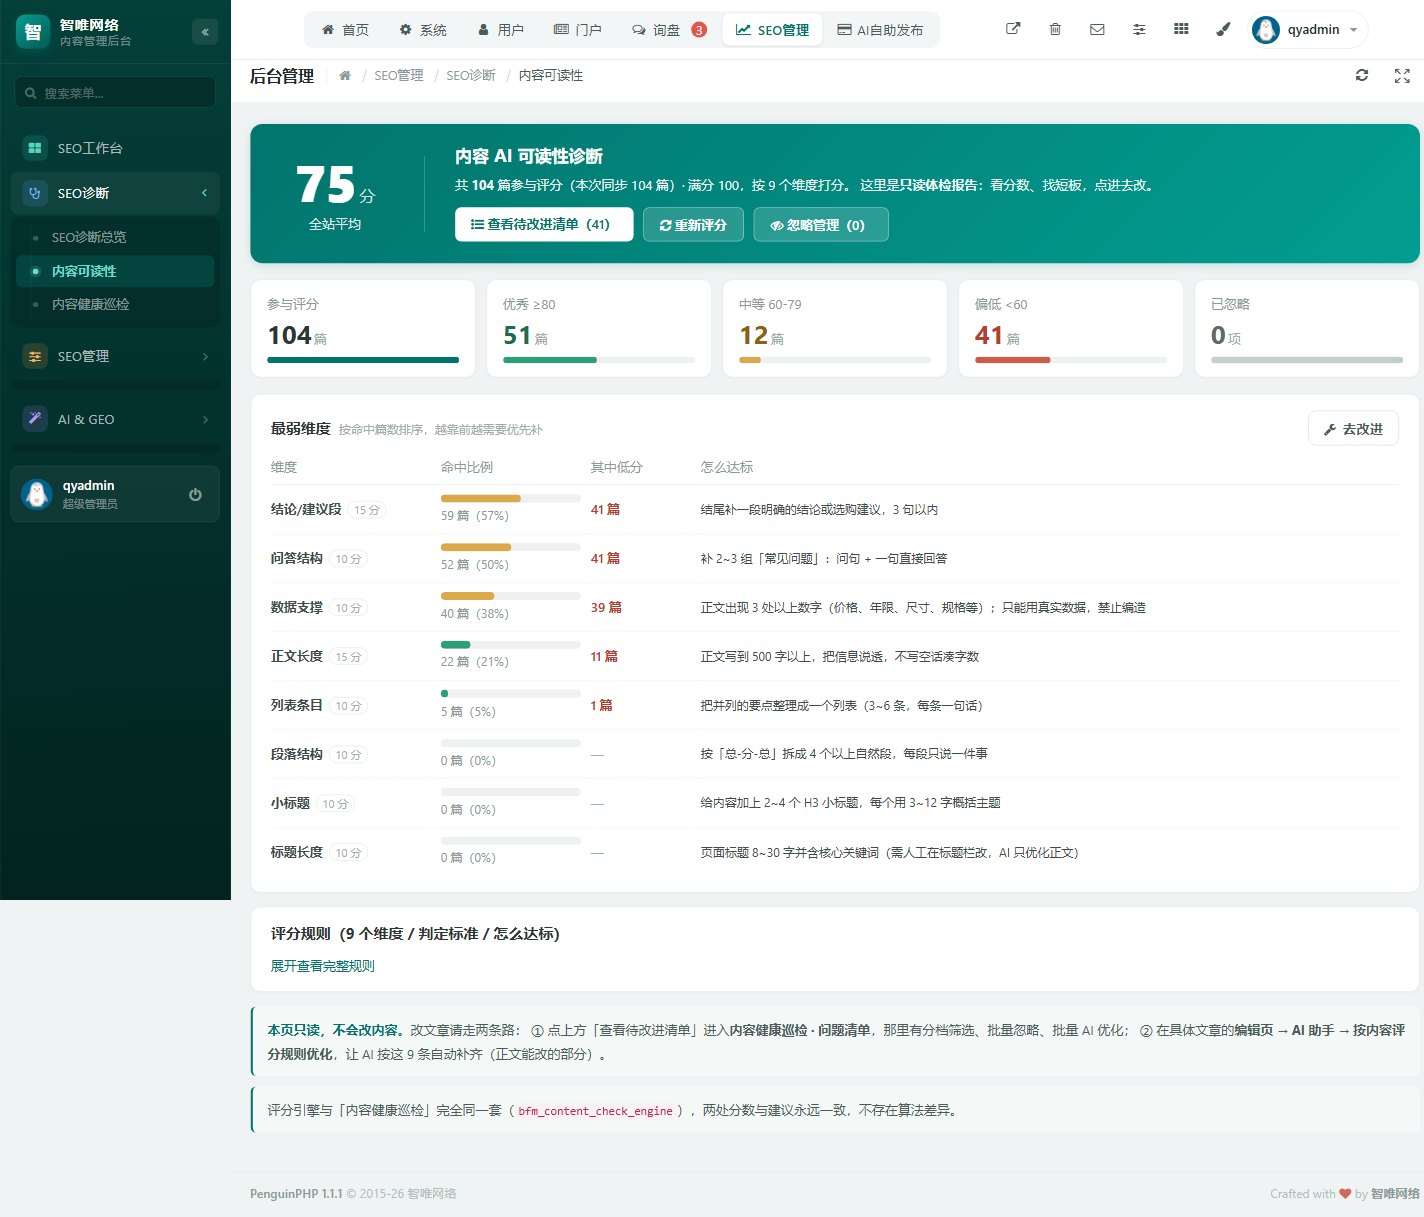
Task: Click the trash can icon in header
Action: [1055, 29]
